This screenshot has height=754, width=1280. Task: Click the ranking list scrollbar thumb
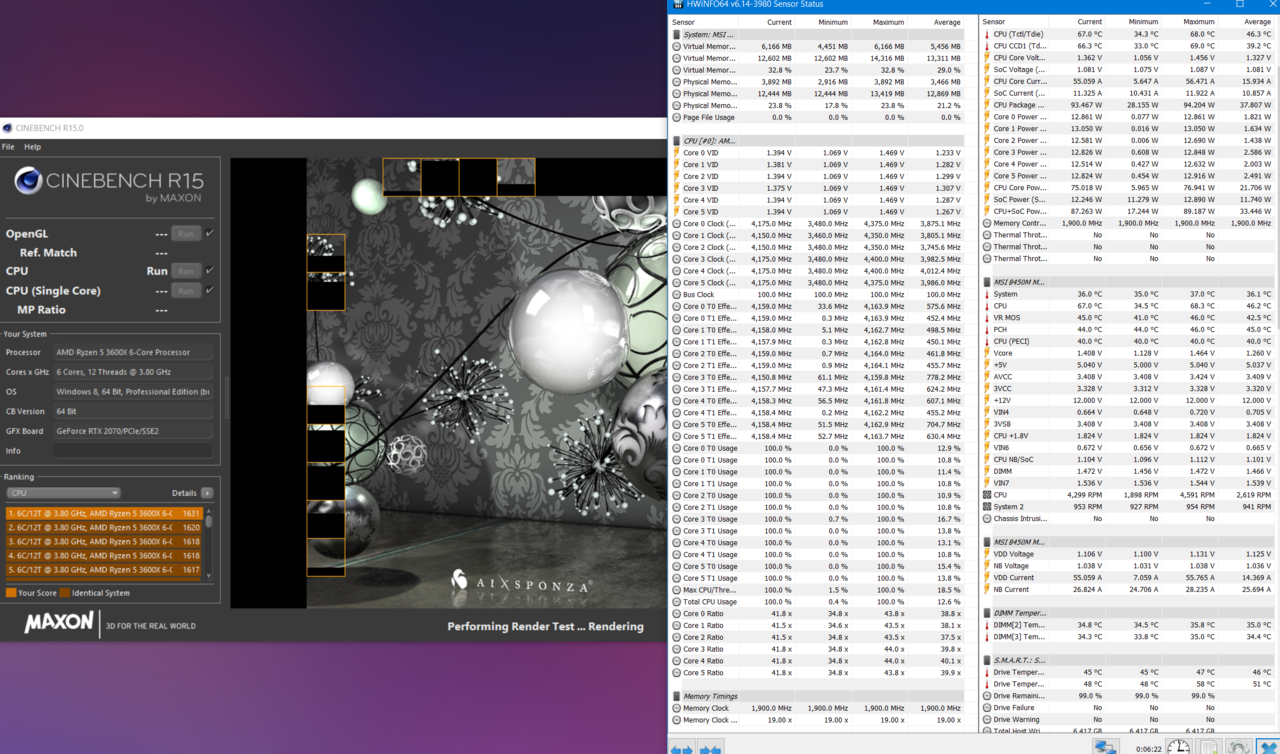pos(209,521)
